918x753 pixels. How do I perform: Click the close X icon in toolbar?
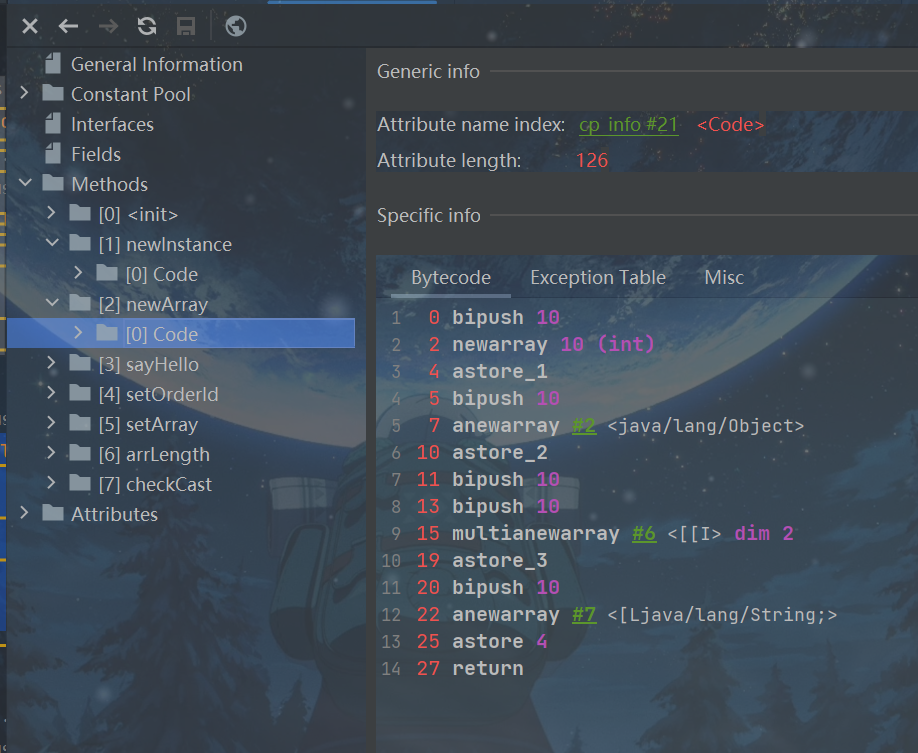click(x=30, y=26)
